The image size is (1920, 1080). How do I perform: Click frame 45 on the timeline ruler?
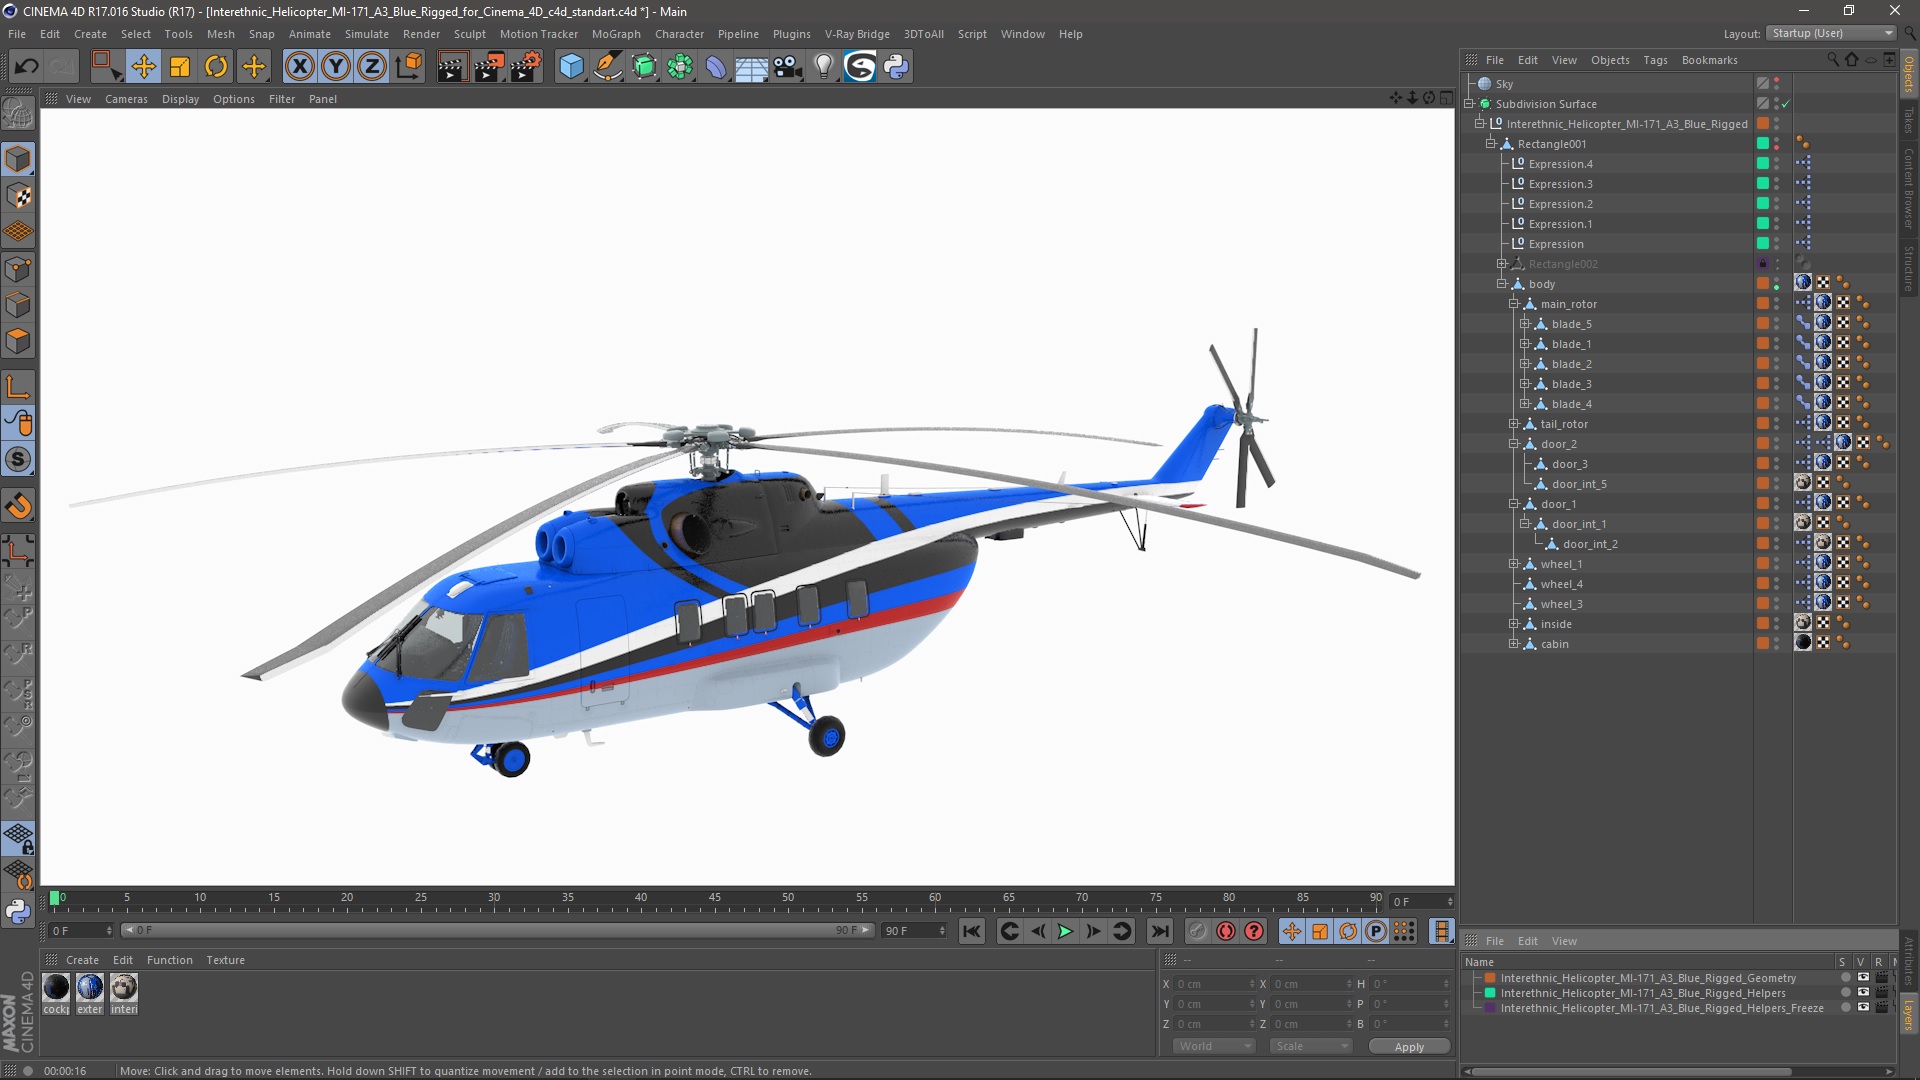point(714,898)
